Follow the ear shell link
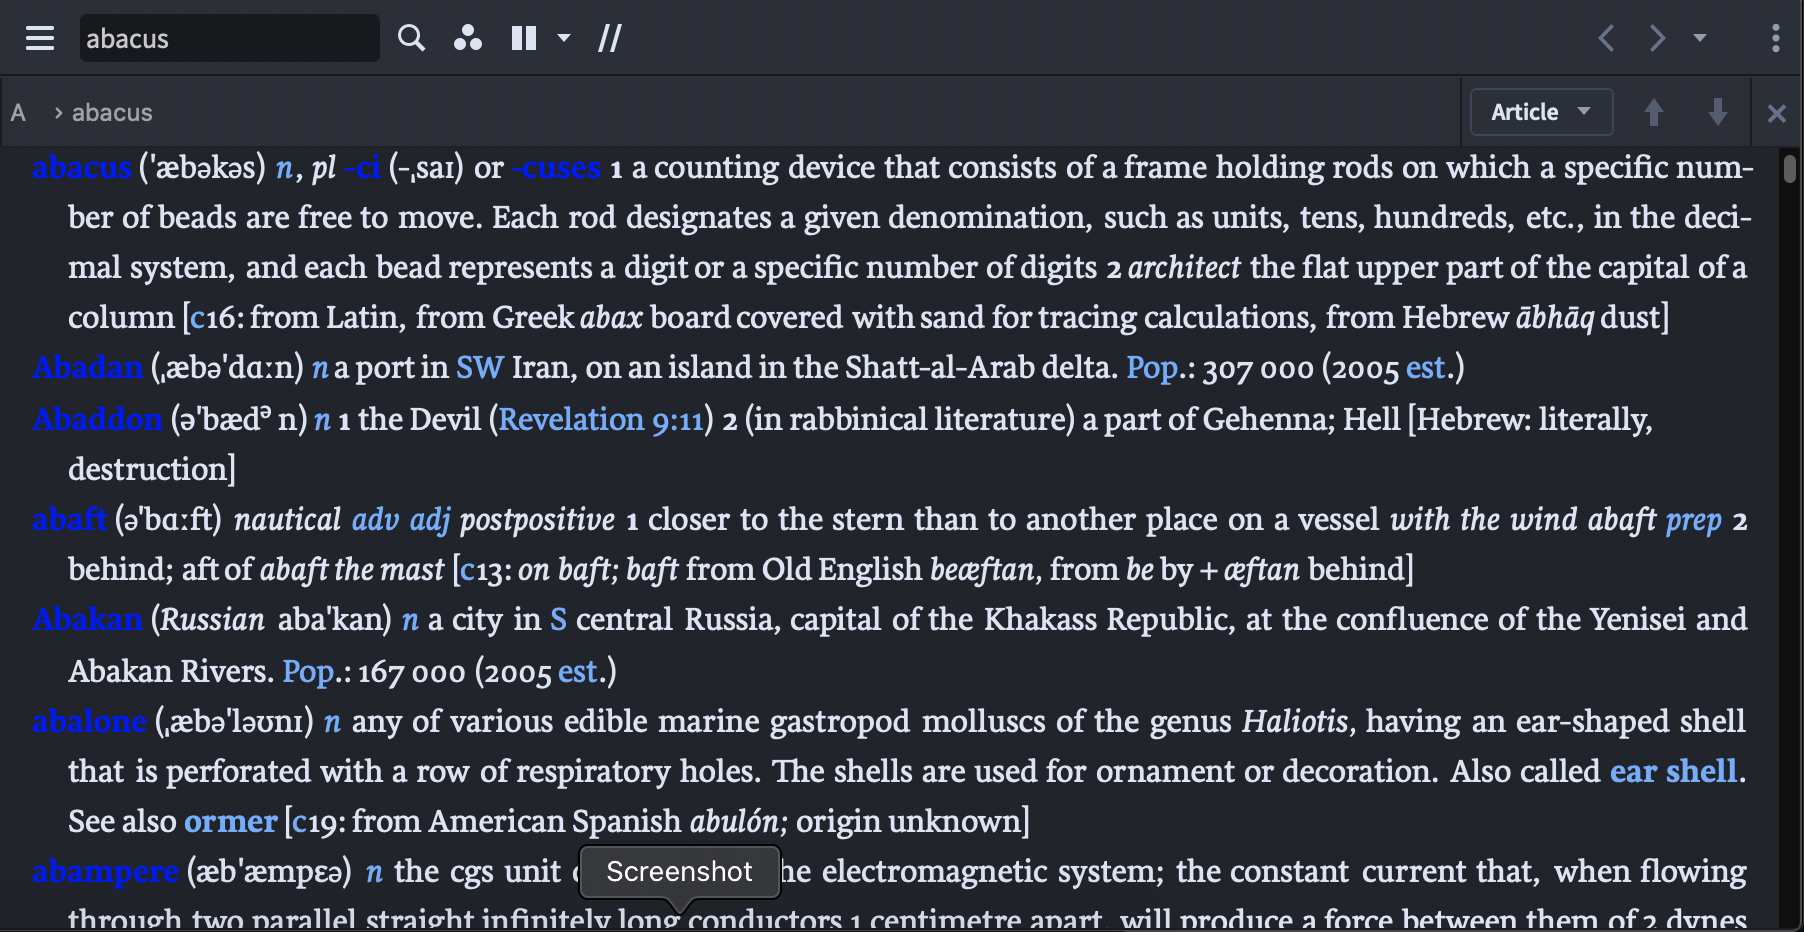The height and width of the screenshot is (932, 1804). coord(1674,771)
